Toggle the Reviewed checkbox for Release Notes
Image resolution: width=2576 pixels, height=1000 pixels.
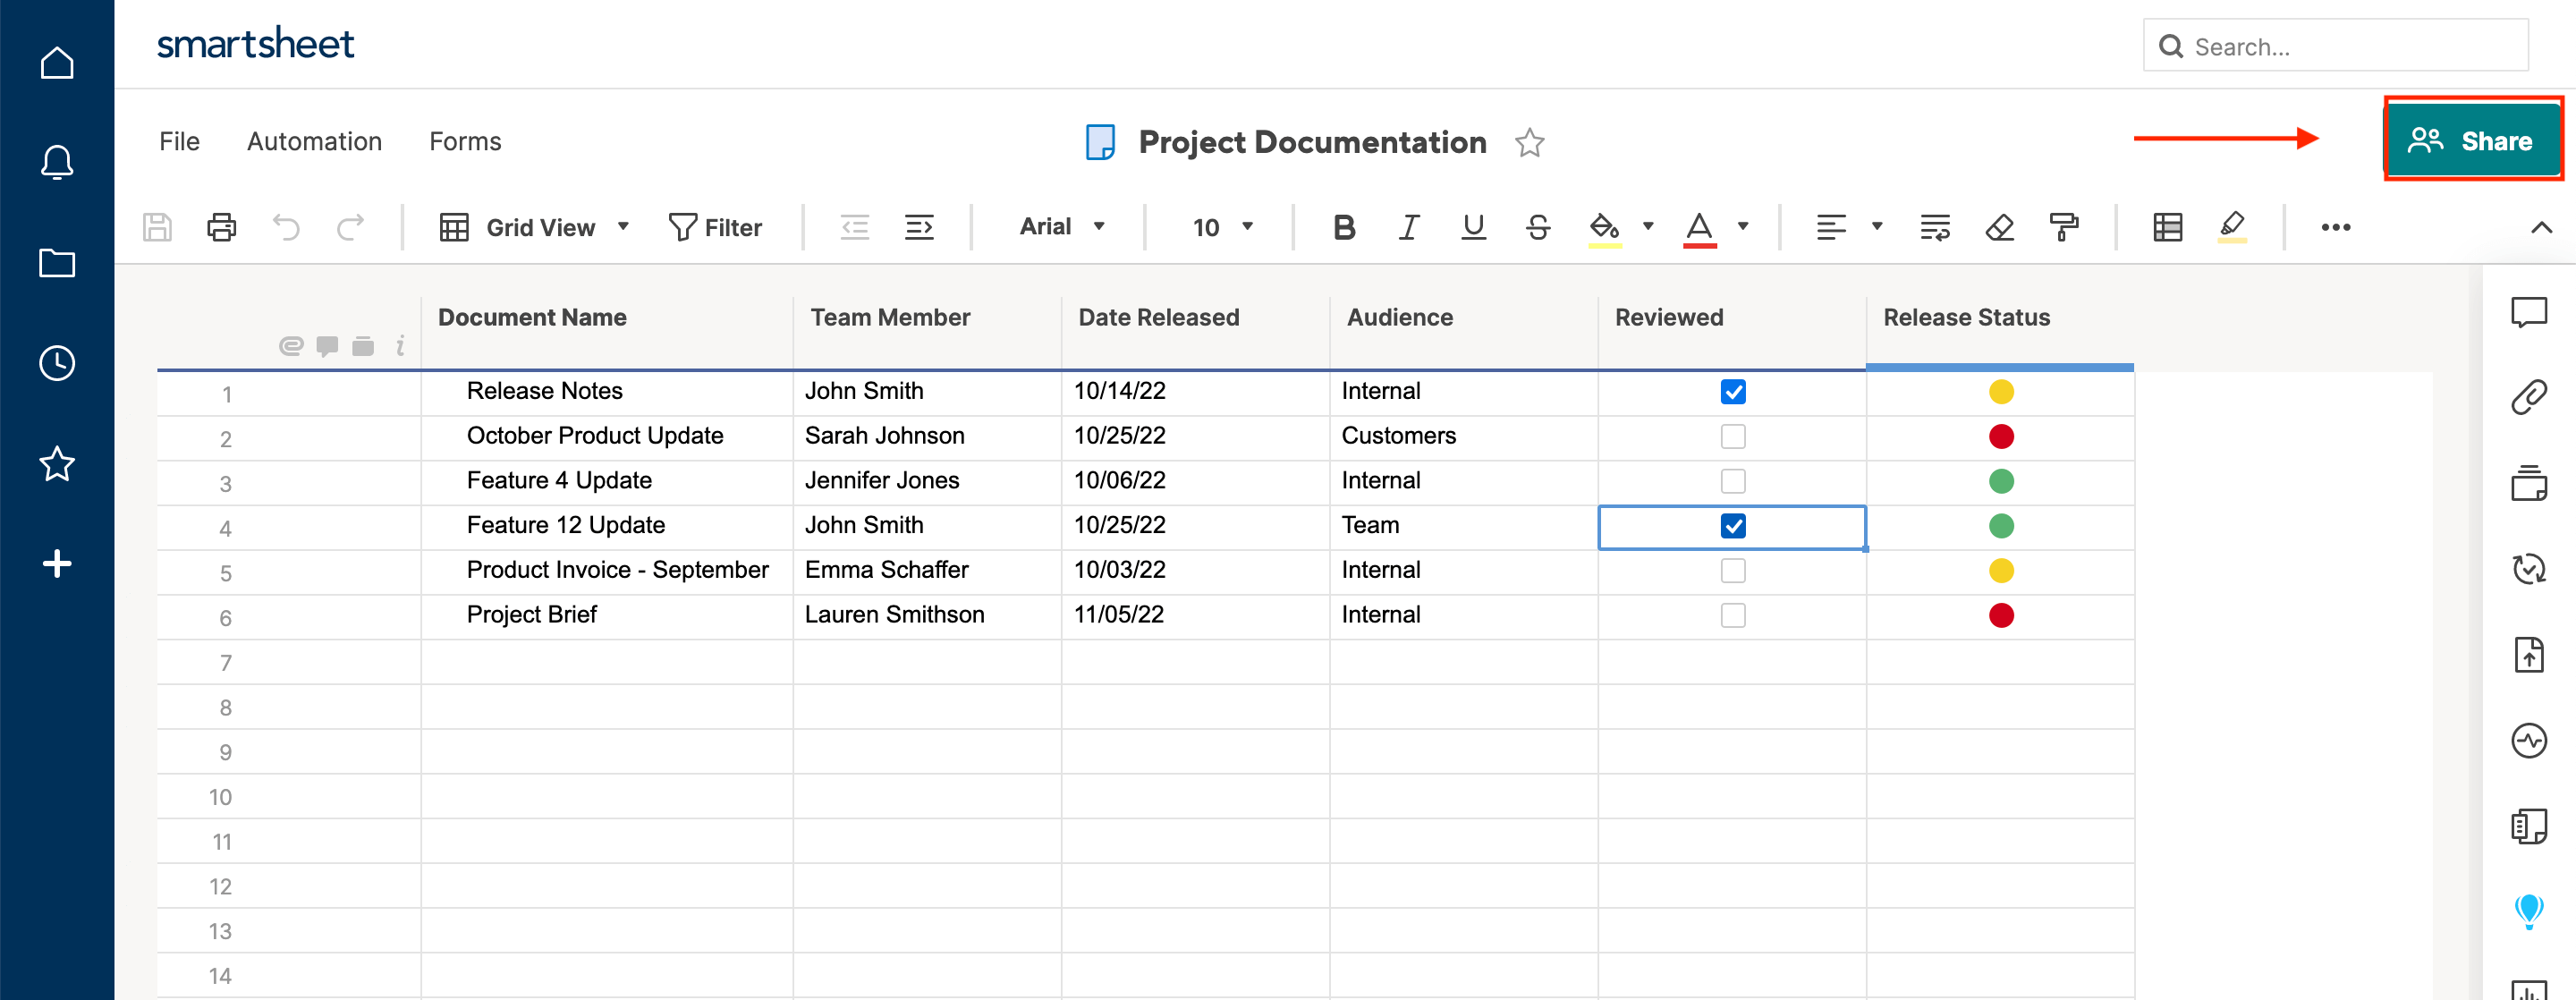tap(1732, 391)
